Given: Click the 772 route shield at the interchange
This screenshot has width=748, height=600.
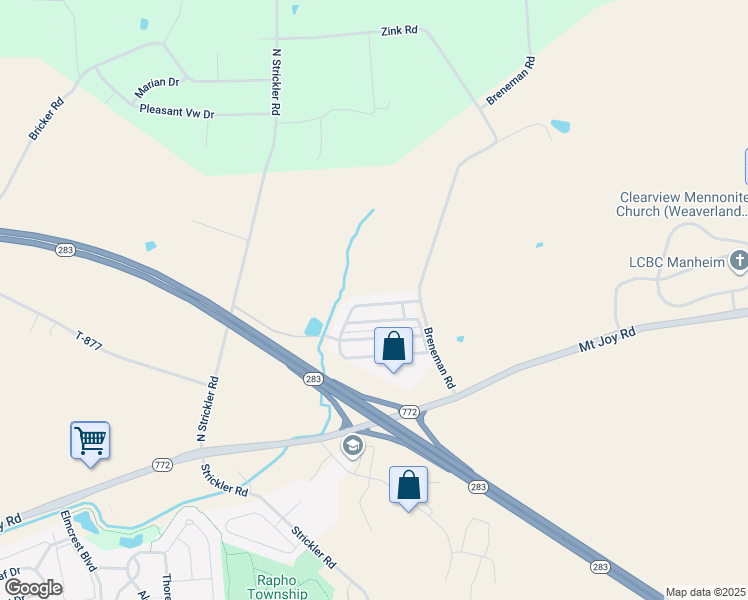Looking at the screenshot, I should [409, 412].
